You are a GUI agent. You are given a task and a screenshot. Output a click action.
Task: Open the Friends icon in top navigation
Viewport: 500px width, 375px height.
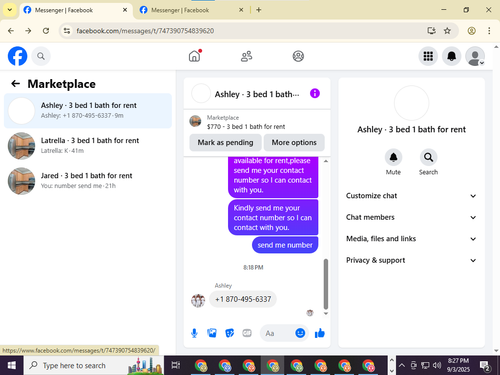coord(246,56)
